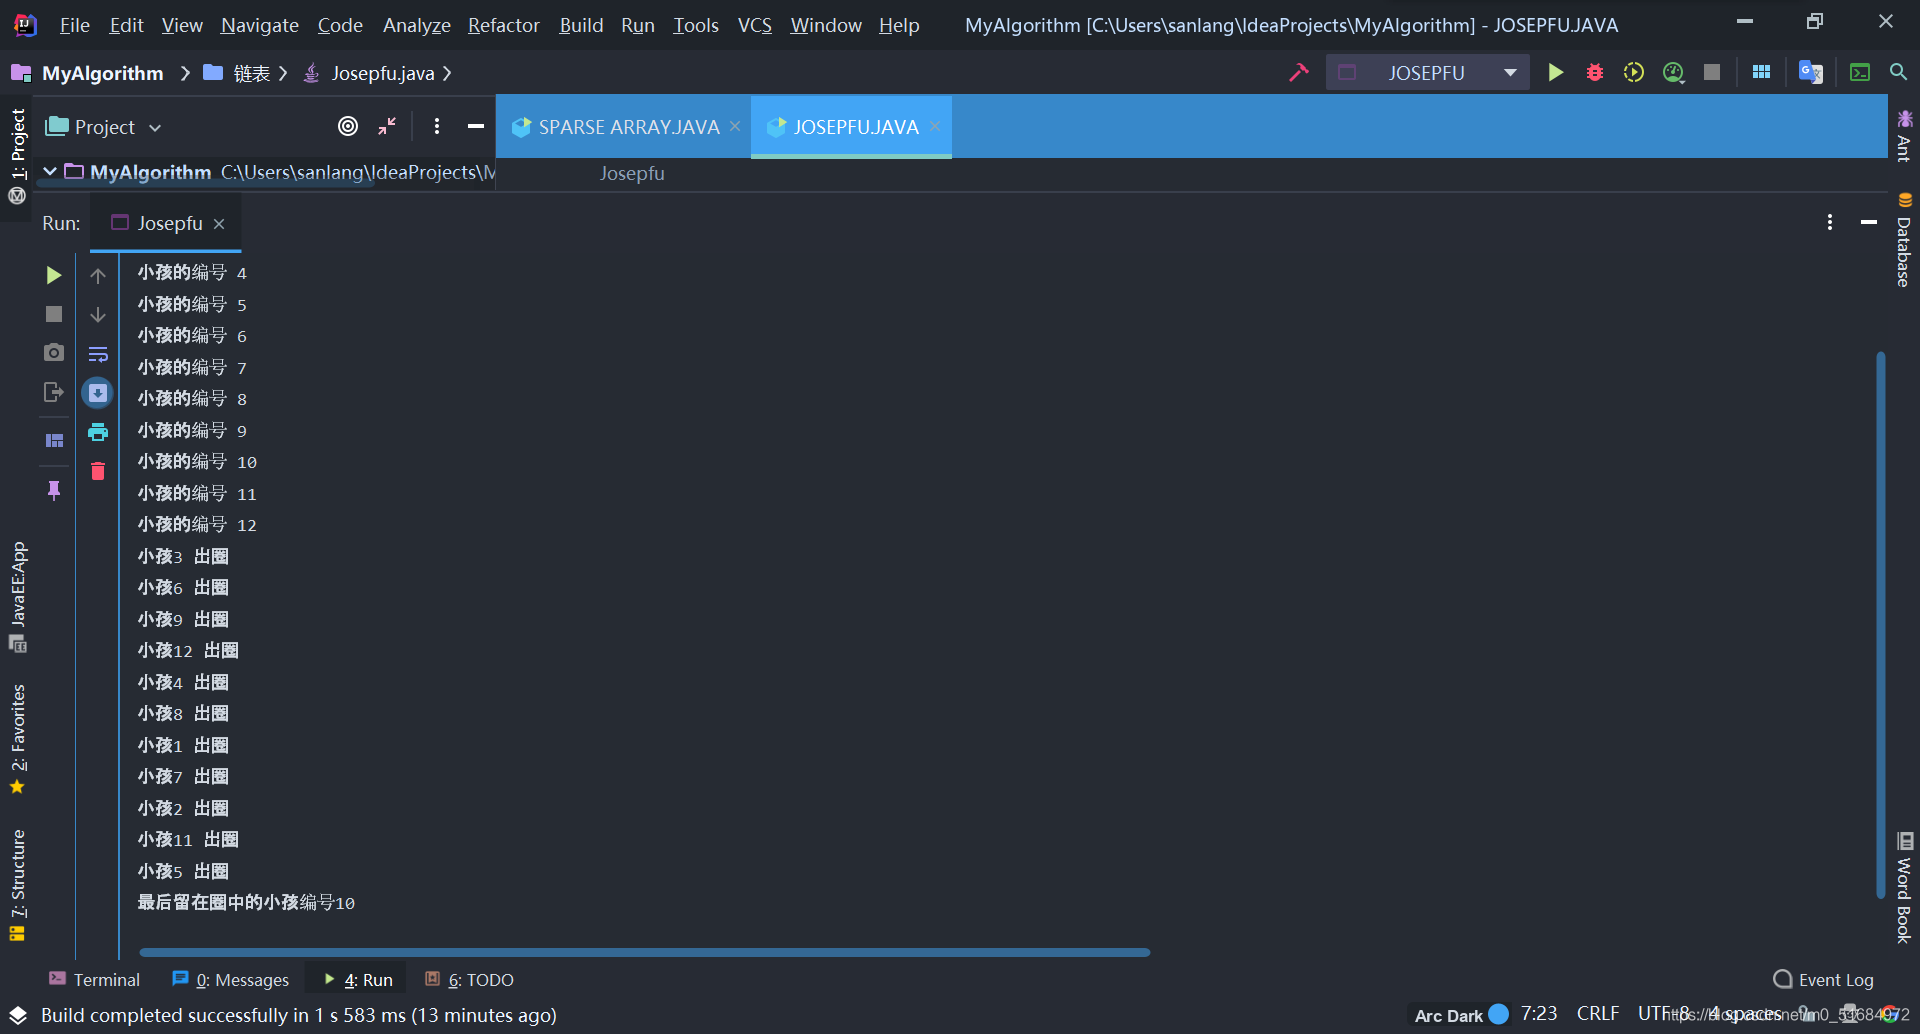Click the tool window quick-access icon
Viewport: 1920px width, 1034px height.
(17, 1015)
